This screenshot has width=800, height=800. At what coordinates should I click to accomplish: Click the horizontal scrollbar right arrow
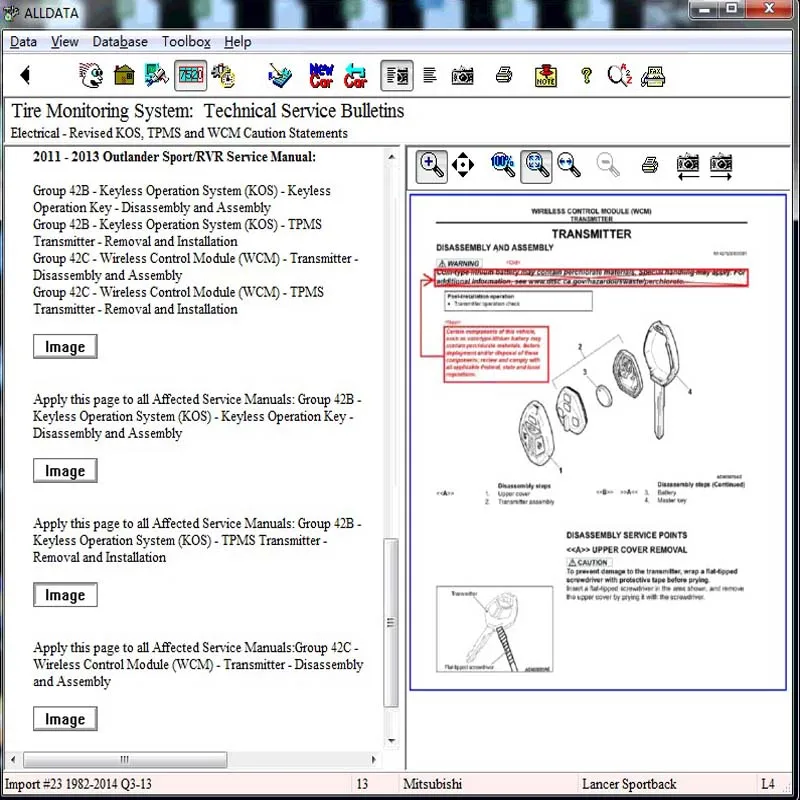[x=373, y=760]
